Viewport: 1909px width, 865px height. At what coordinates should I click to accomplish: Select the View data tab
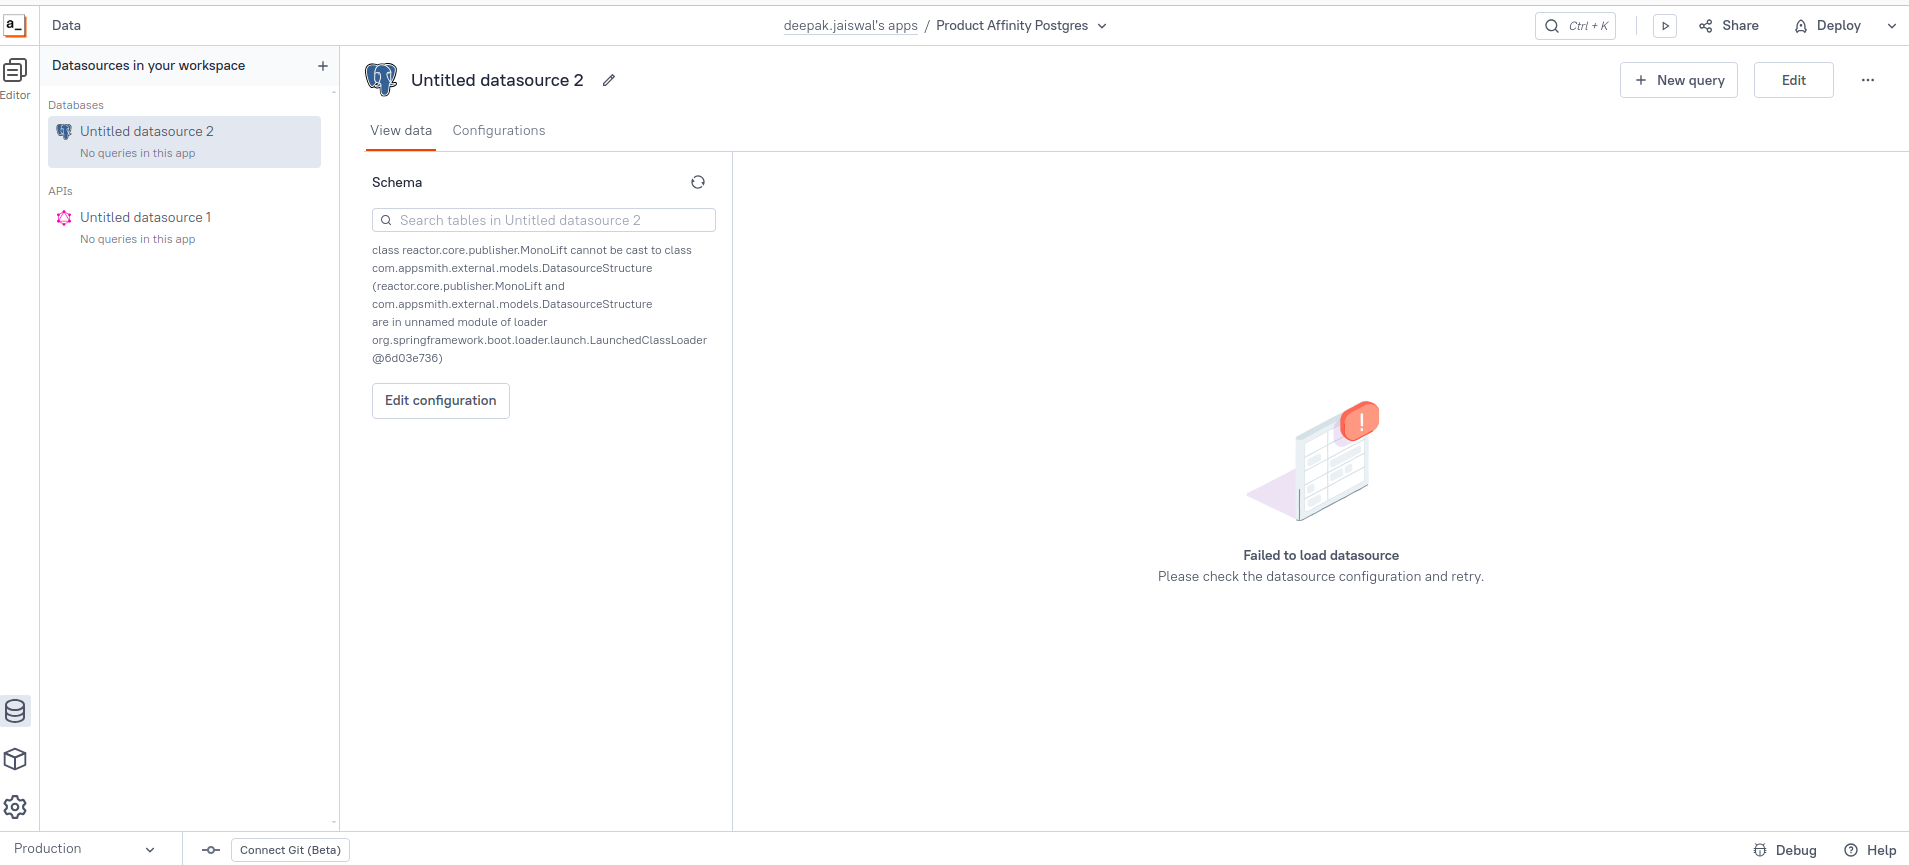[x=401, y=130]
